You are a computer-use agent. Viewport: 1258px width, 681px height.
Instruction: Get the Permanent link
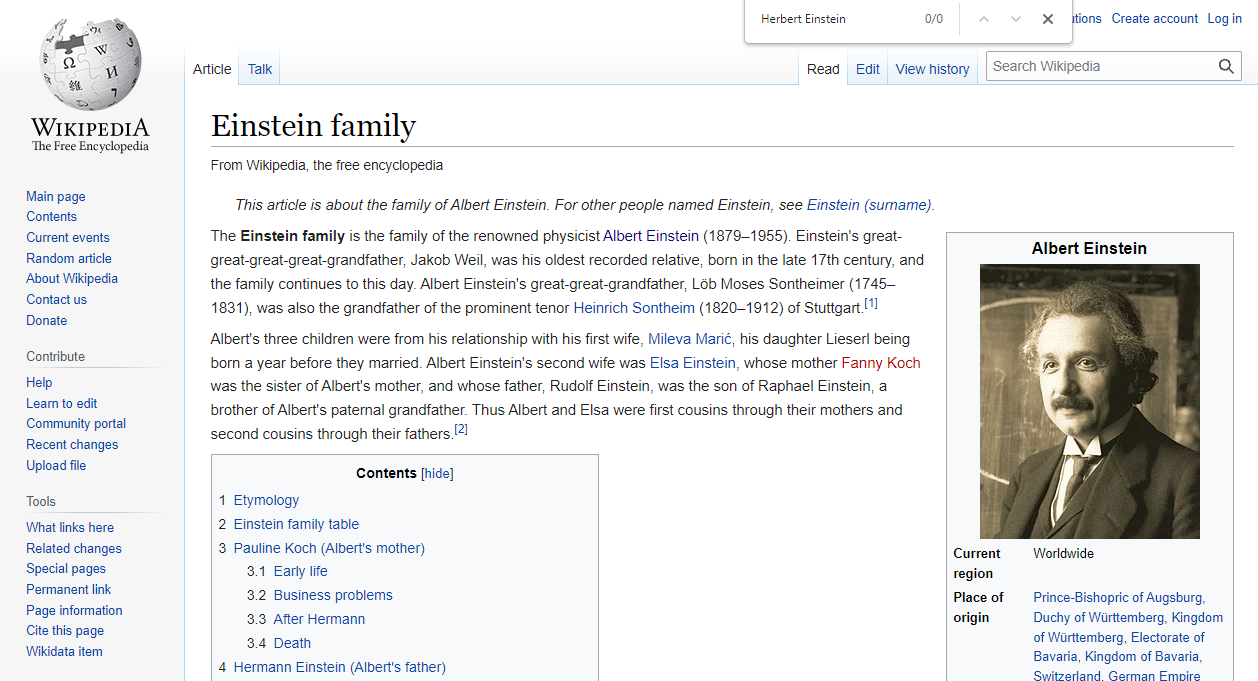(x=69, y=590)
